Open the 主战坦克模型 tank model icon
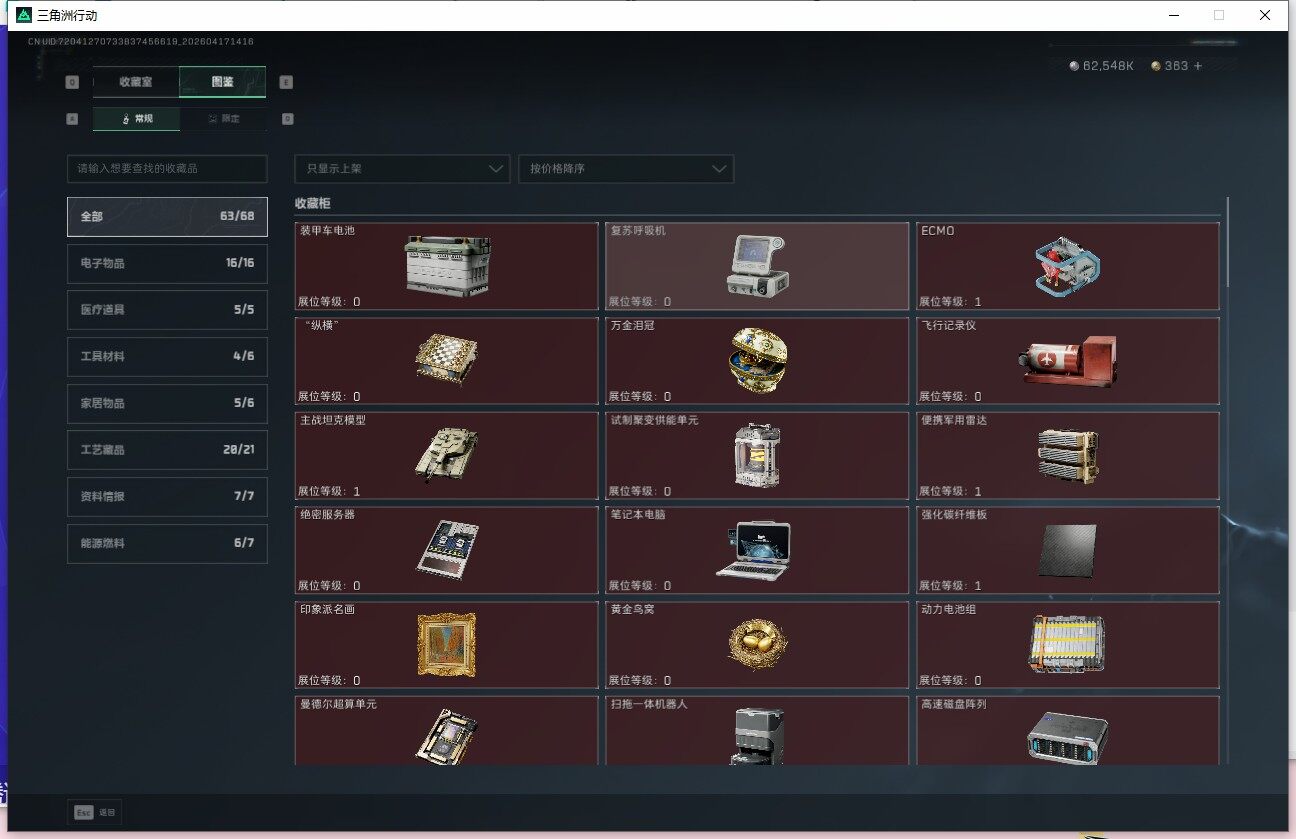Image resolution: width=1296 pixels, height=839 pixels. click(447, 455)
